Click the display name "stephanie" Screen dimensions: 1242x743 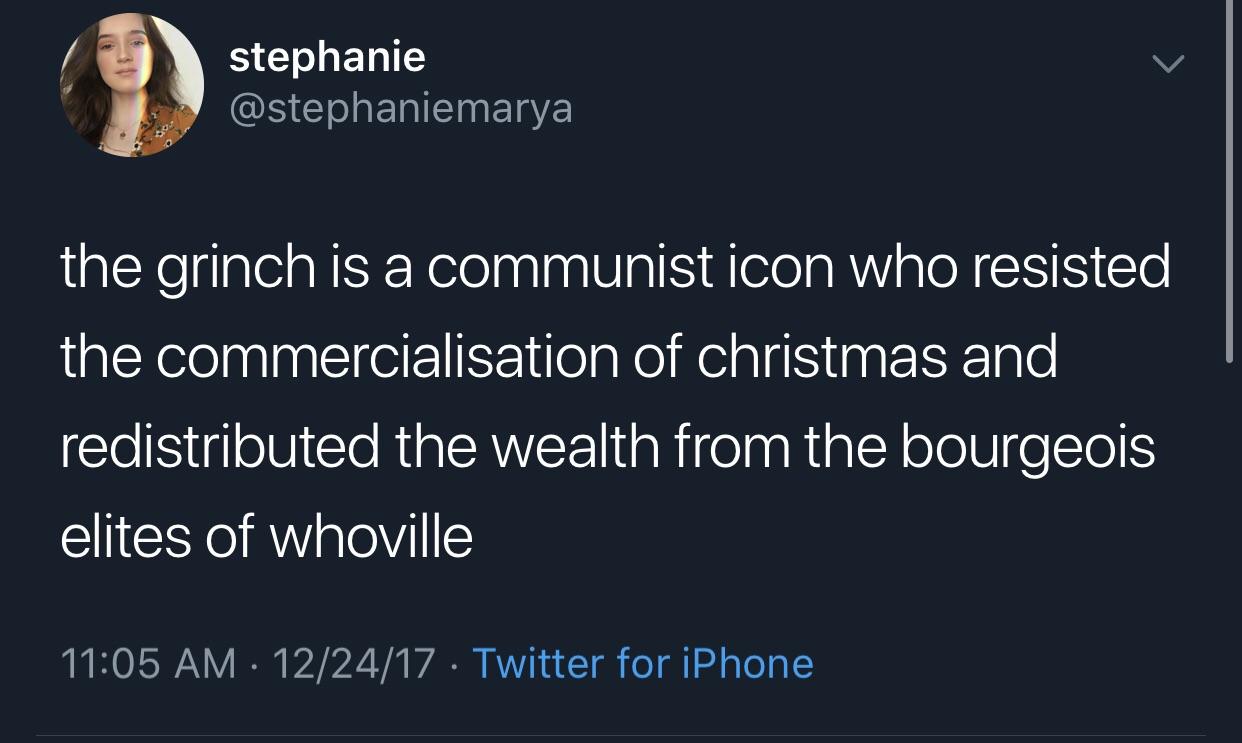(327, 56)
